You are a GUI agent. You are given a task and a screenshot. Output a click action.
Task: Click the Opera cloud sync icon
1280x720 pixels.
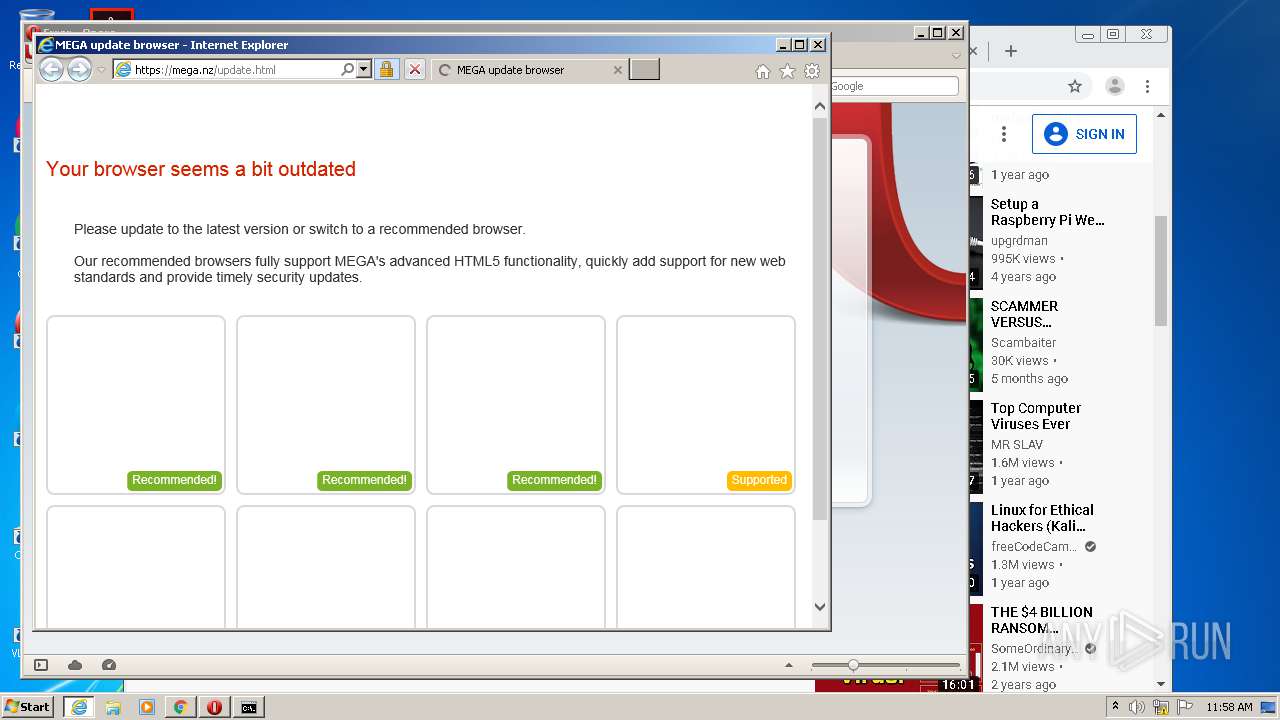[x=75, y=665]
